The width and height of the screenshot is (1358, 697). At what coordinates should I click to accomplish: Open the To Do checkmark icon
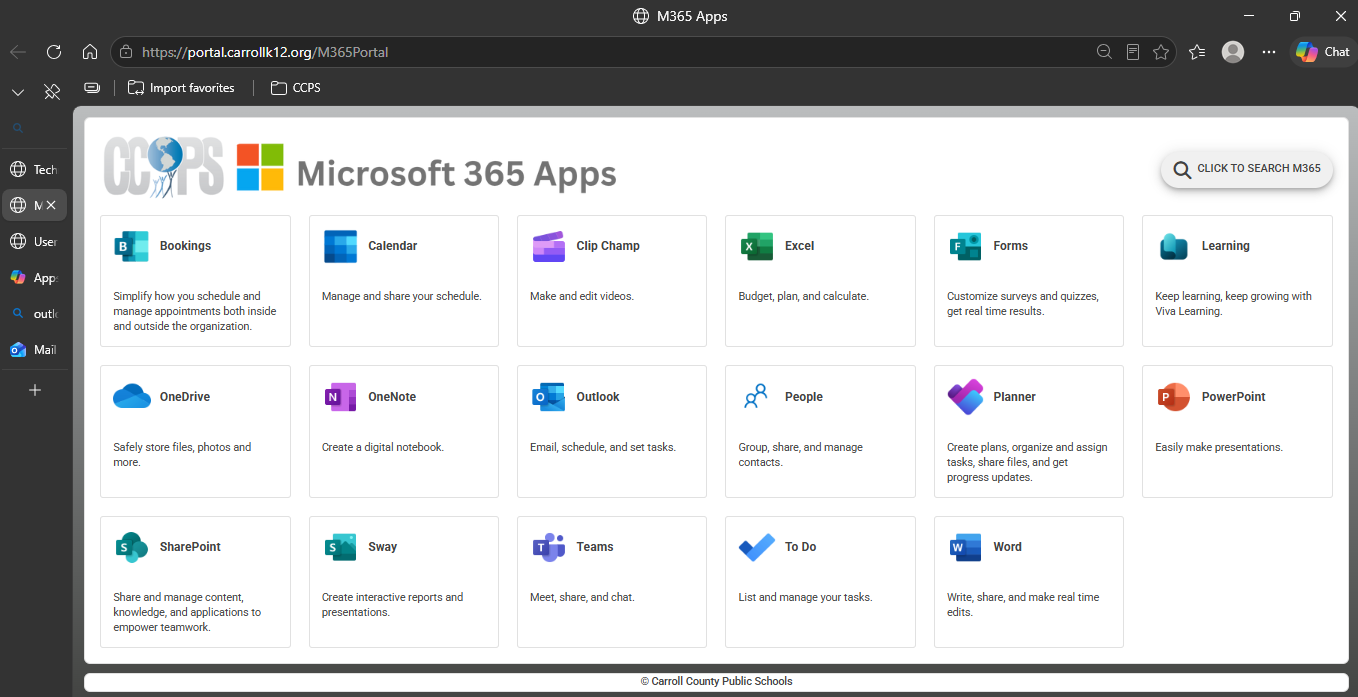point(757,547)
